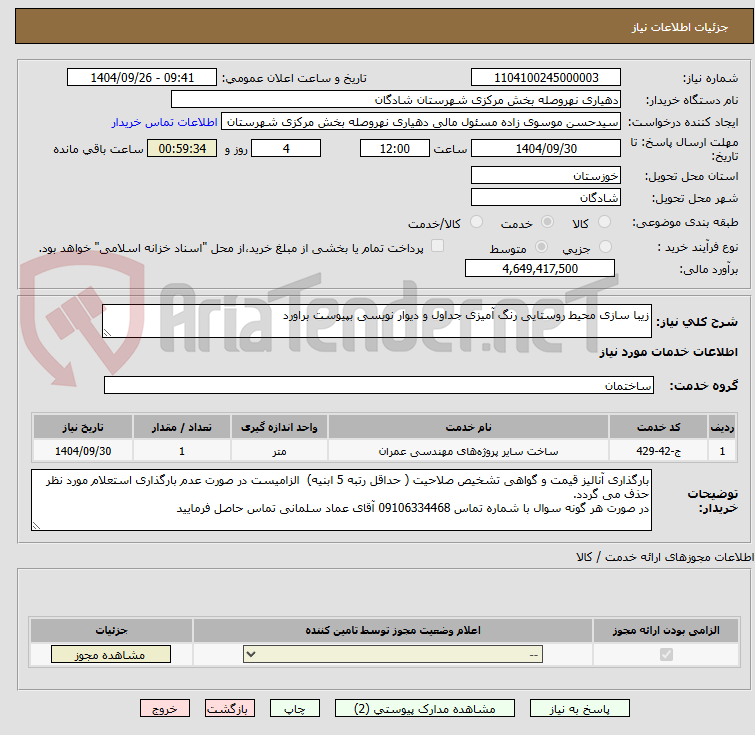This screenshot has width=755, height=735.
Task: Click the row number cell in ردیف column
Action: (722, 451)
